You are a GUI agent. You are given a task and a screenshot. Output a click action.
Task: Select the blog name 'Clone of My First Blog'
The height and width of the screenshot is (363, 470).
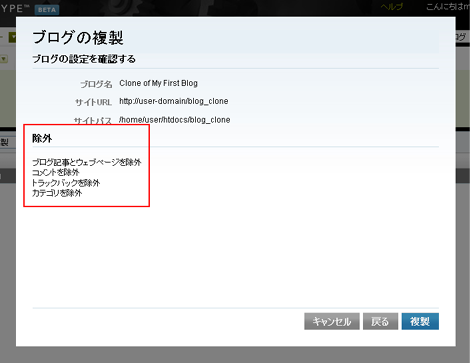(x=158, y=83)
